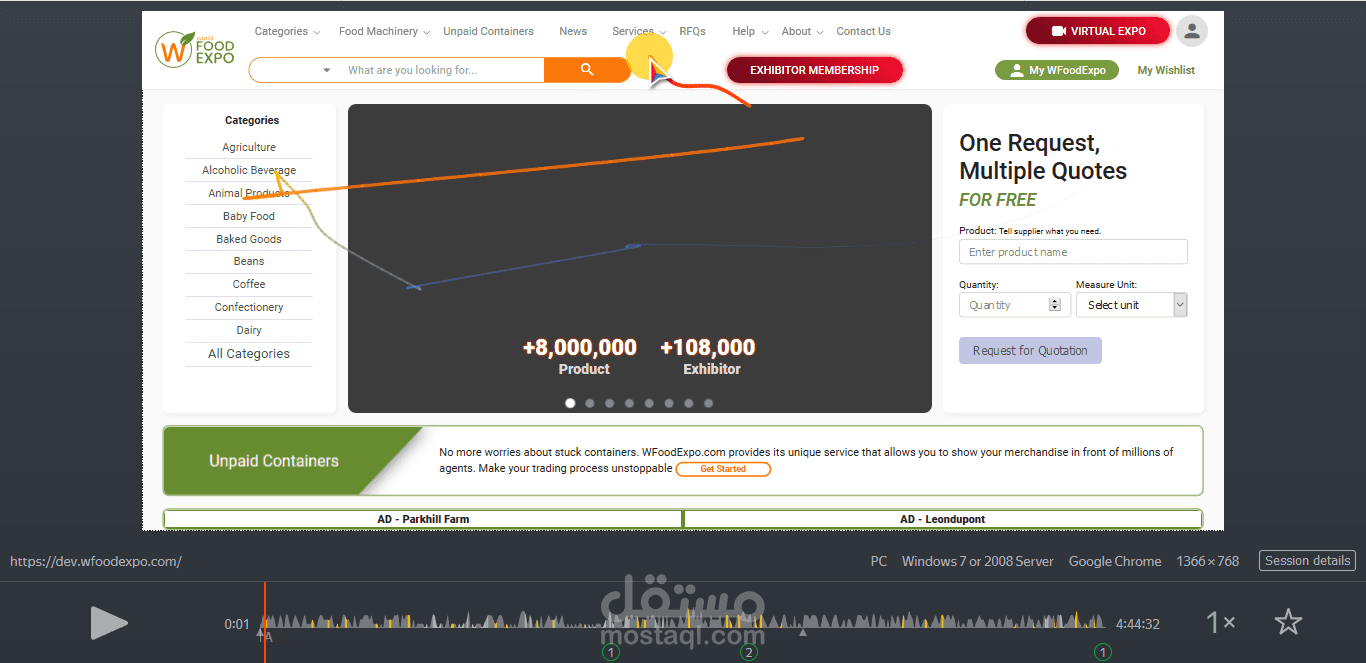
Task: Select the Beans category
Action: 249,261
